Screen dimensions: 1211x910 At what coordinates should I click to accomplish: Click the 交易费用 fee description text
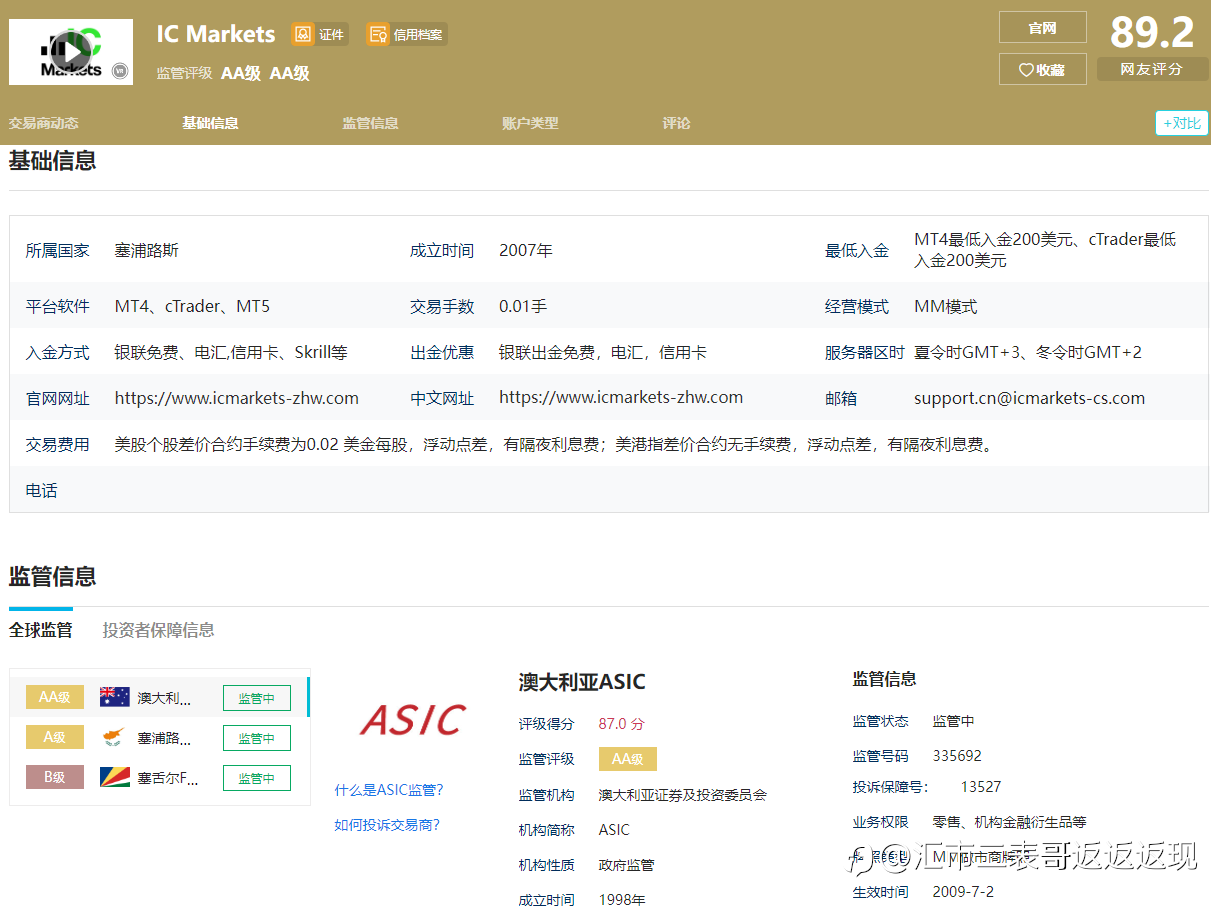(555, 444)
